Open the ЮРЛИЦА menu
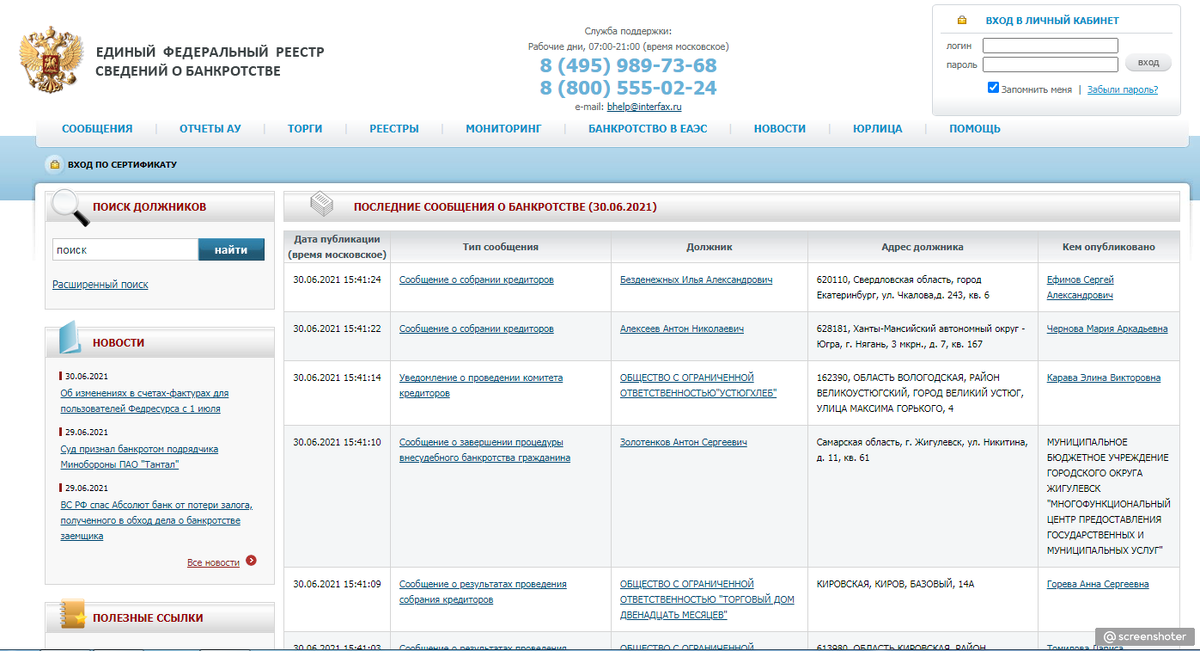 pos(877,129)
